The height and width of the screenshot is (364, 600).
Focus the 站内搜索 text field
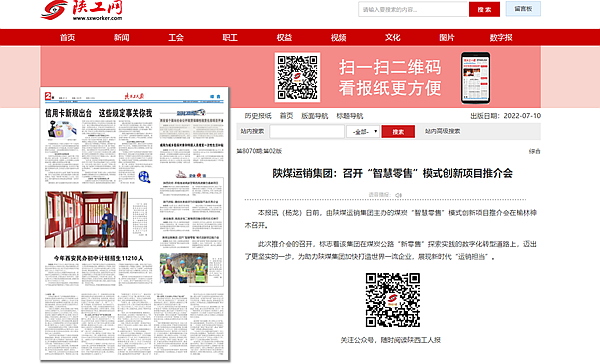tap(307, 132)
